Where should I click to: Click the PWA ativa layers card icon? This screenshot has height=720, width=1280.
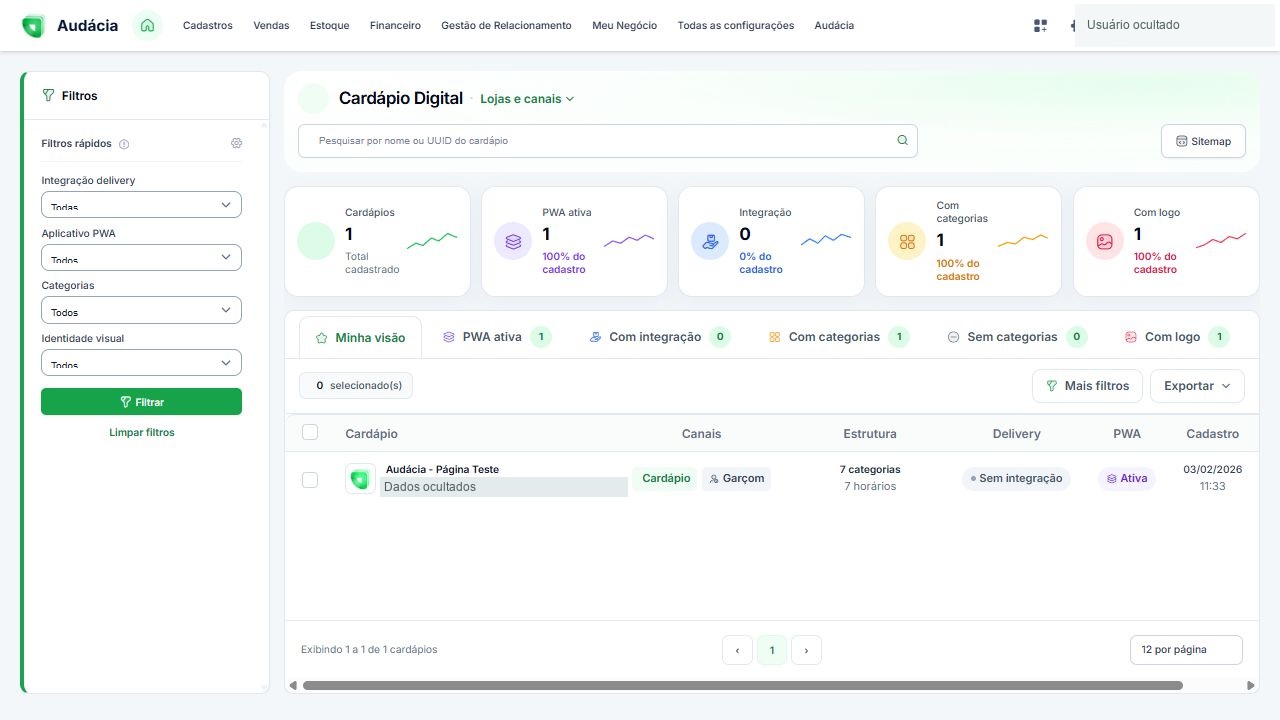pos(513,241)
